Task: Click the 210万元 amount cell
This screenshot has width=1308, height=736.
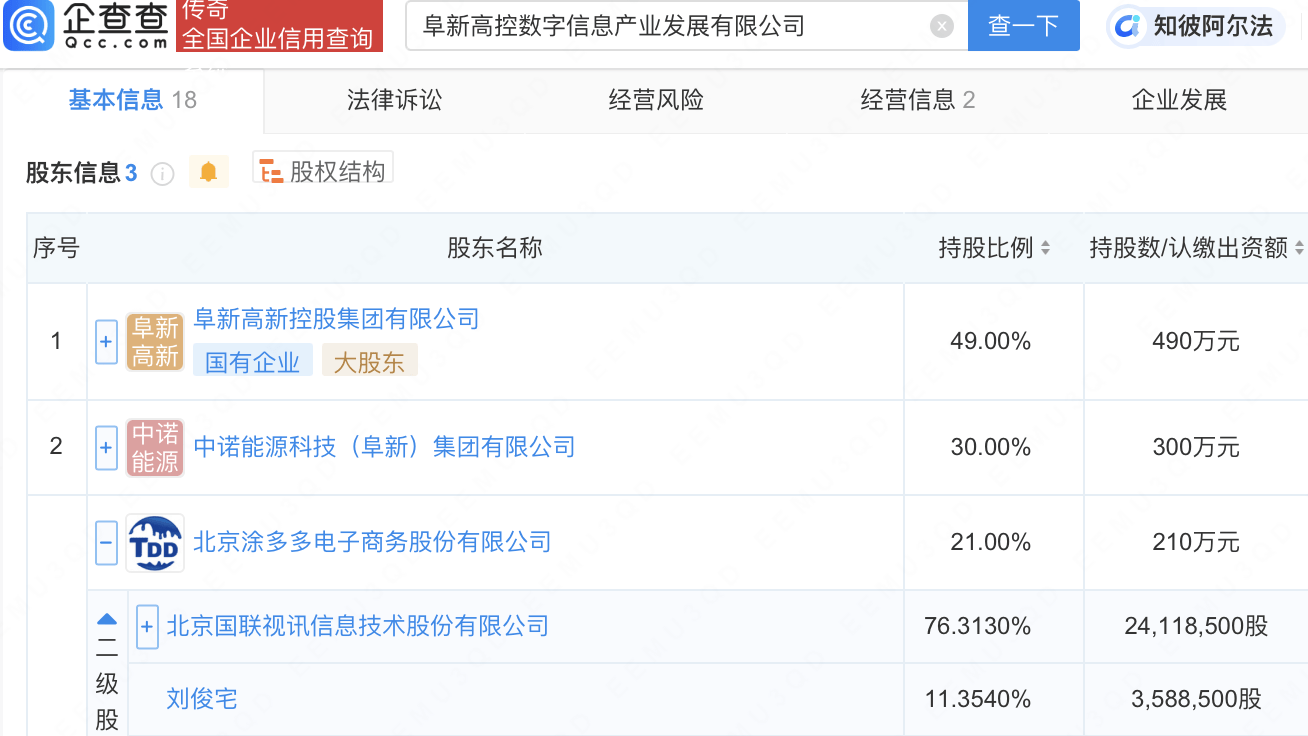Action: point(1196,542)
